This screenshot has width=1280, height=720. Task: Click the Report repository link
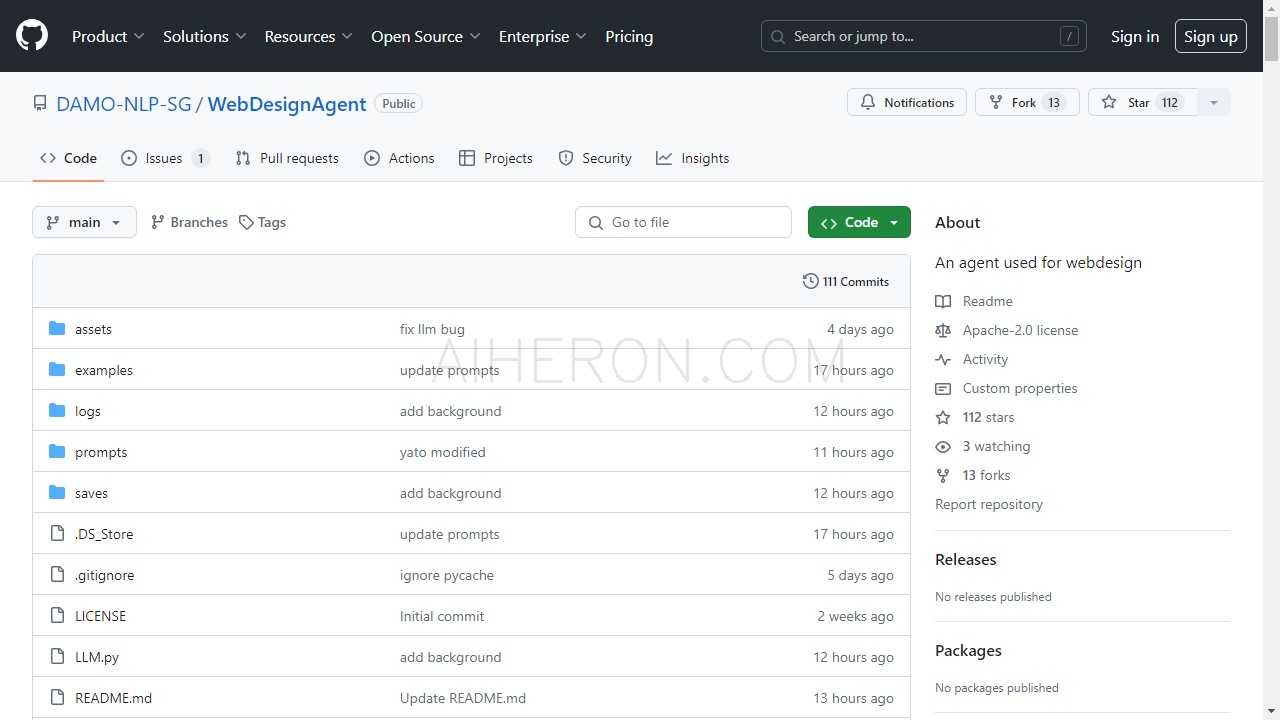[x=988, y=504]
